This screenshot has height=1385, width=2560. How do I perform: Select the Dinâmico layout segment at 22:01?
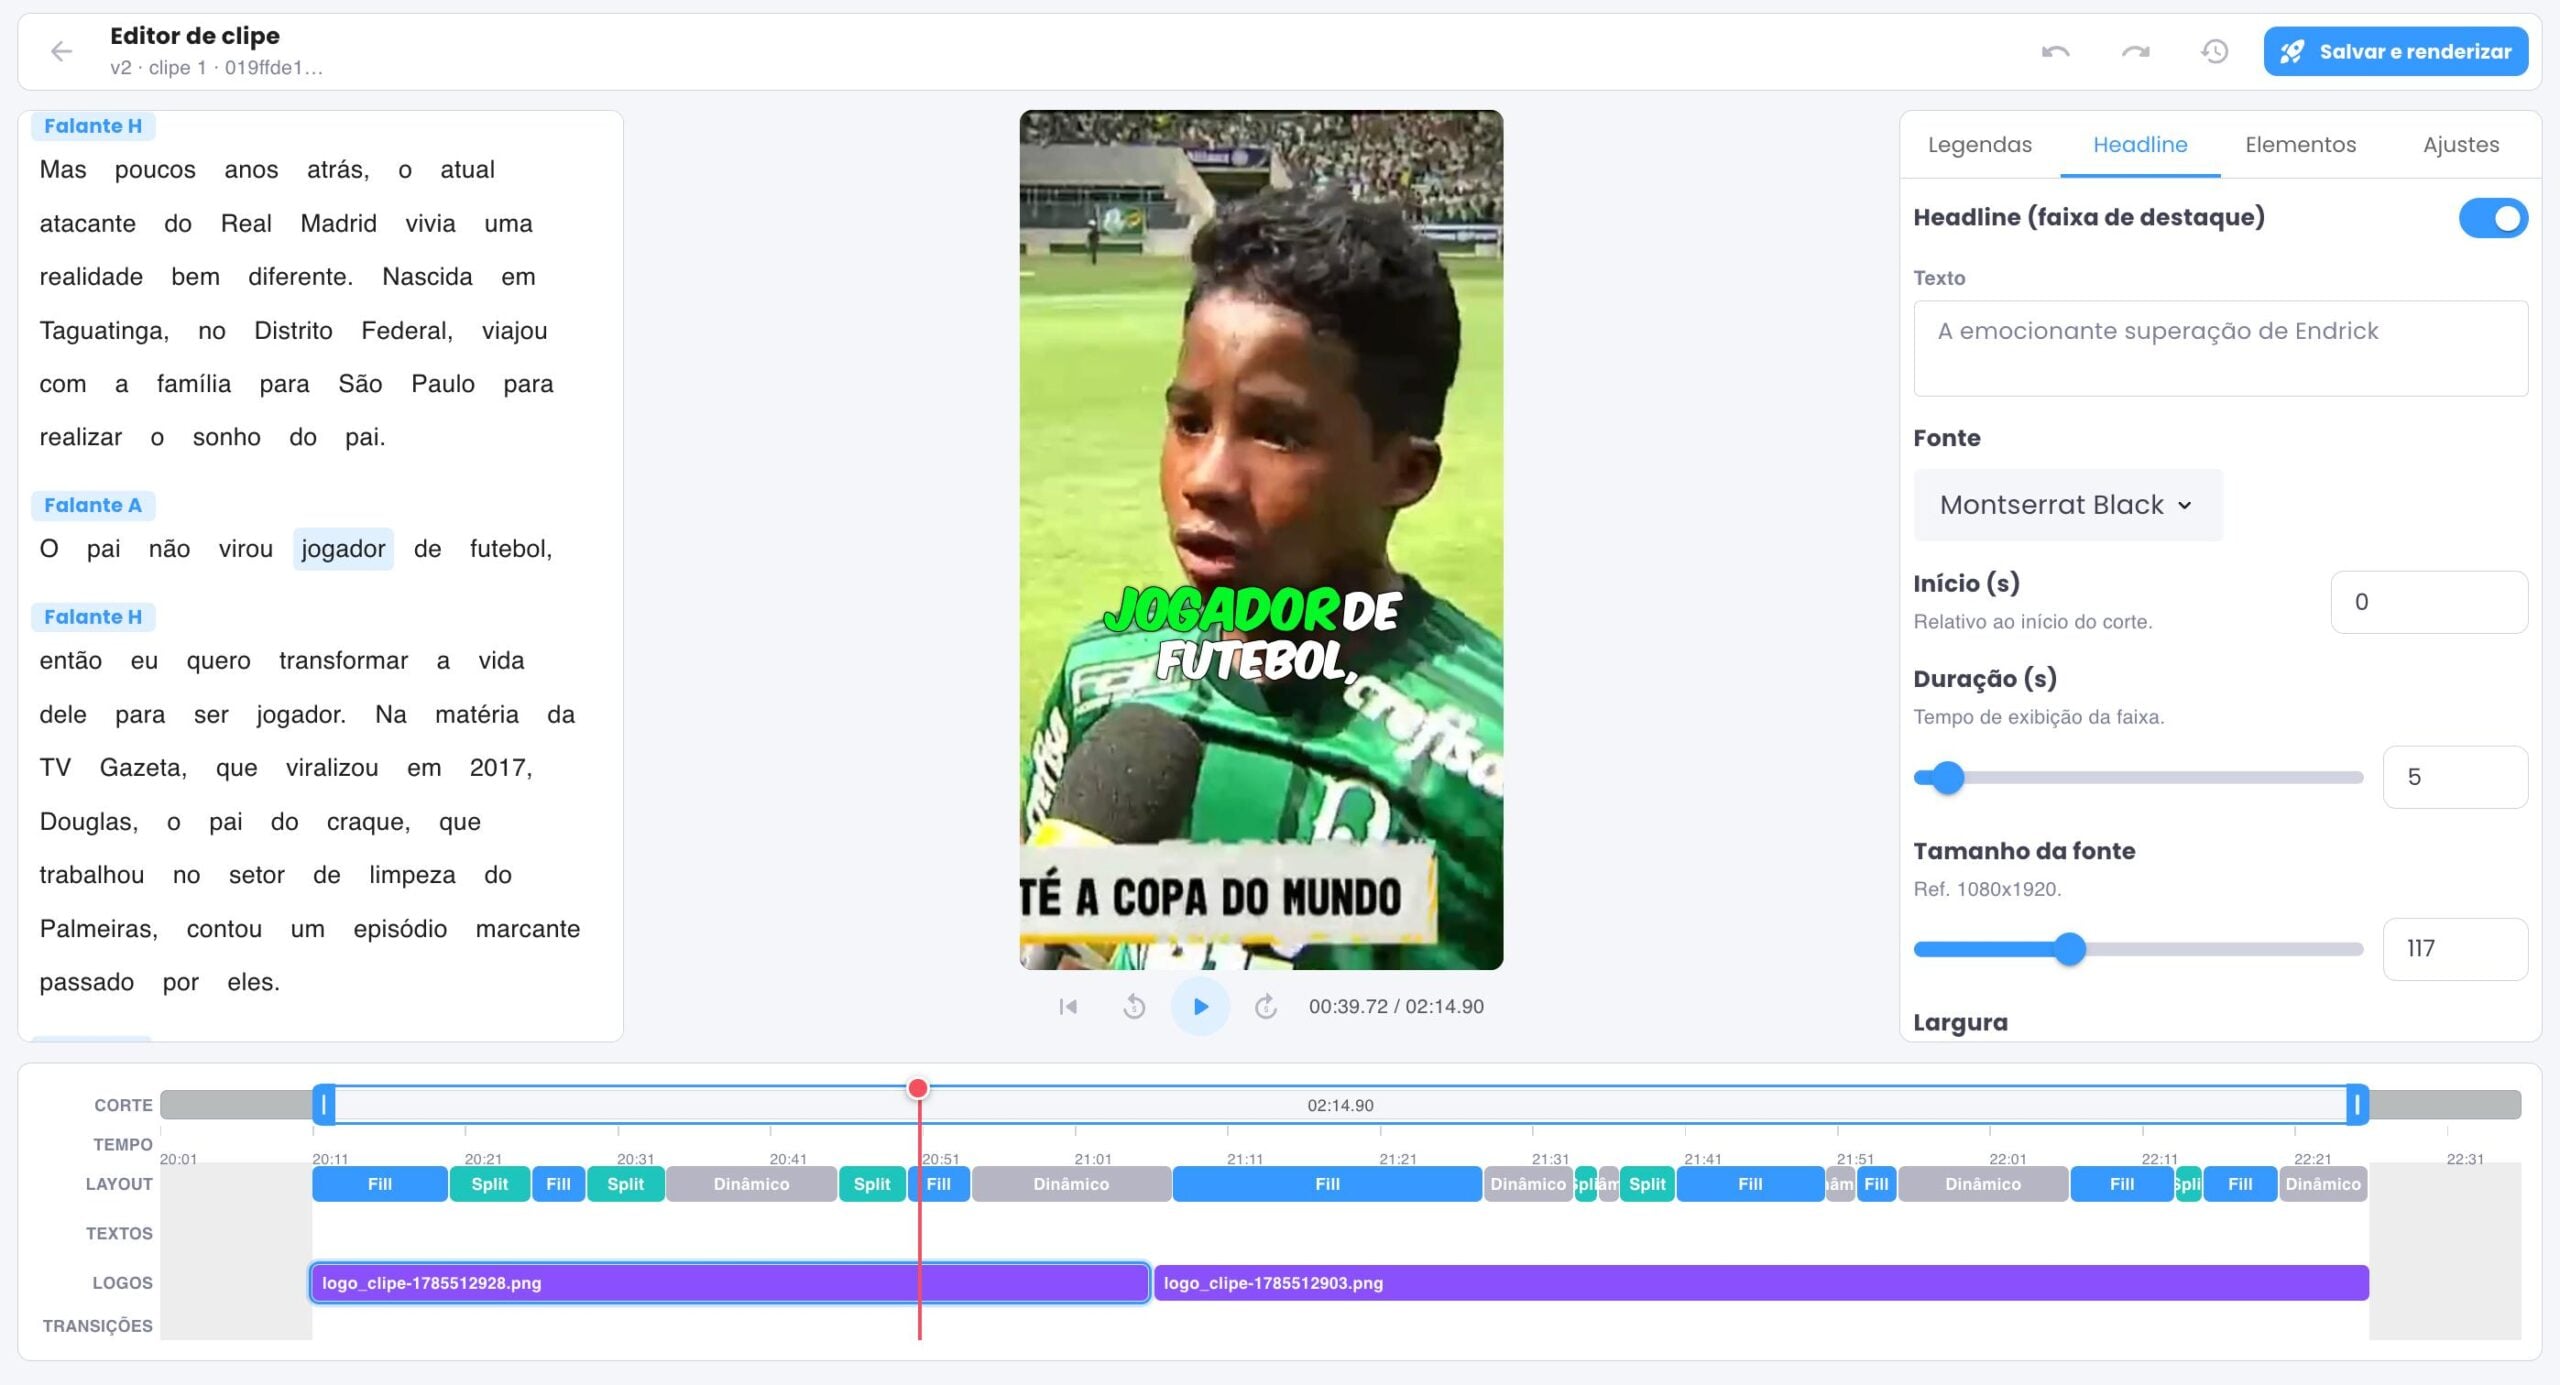point(1983,1184)
